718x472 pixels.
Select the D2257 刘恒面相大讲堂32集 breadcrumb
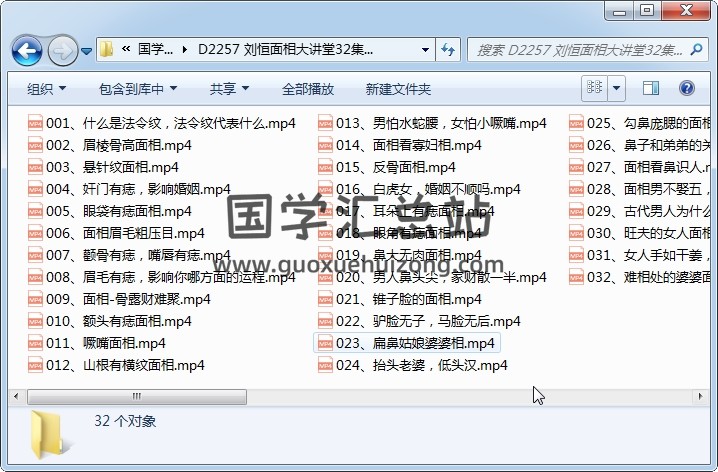coord(285,49)
